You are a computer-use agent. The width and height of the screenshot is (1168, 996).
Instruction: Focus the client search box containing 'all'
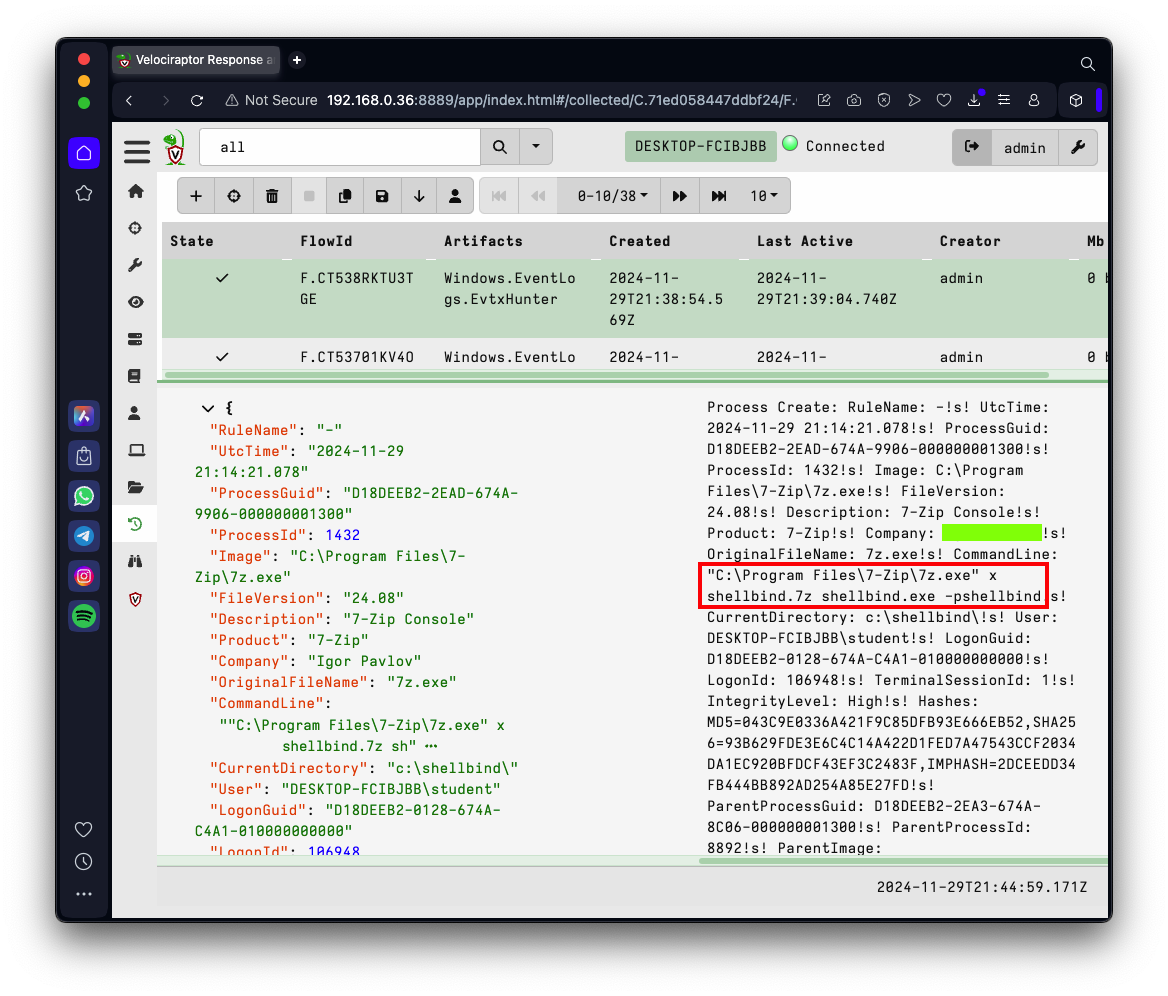click(x=340, y=147)
